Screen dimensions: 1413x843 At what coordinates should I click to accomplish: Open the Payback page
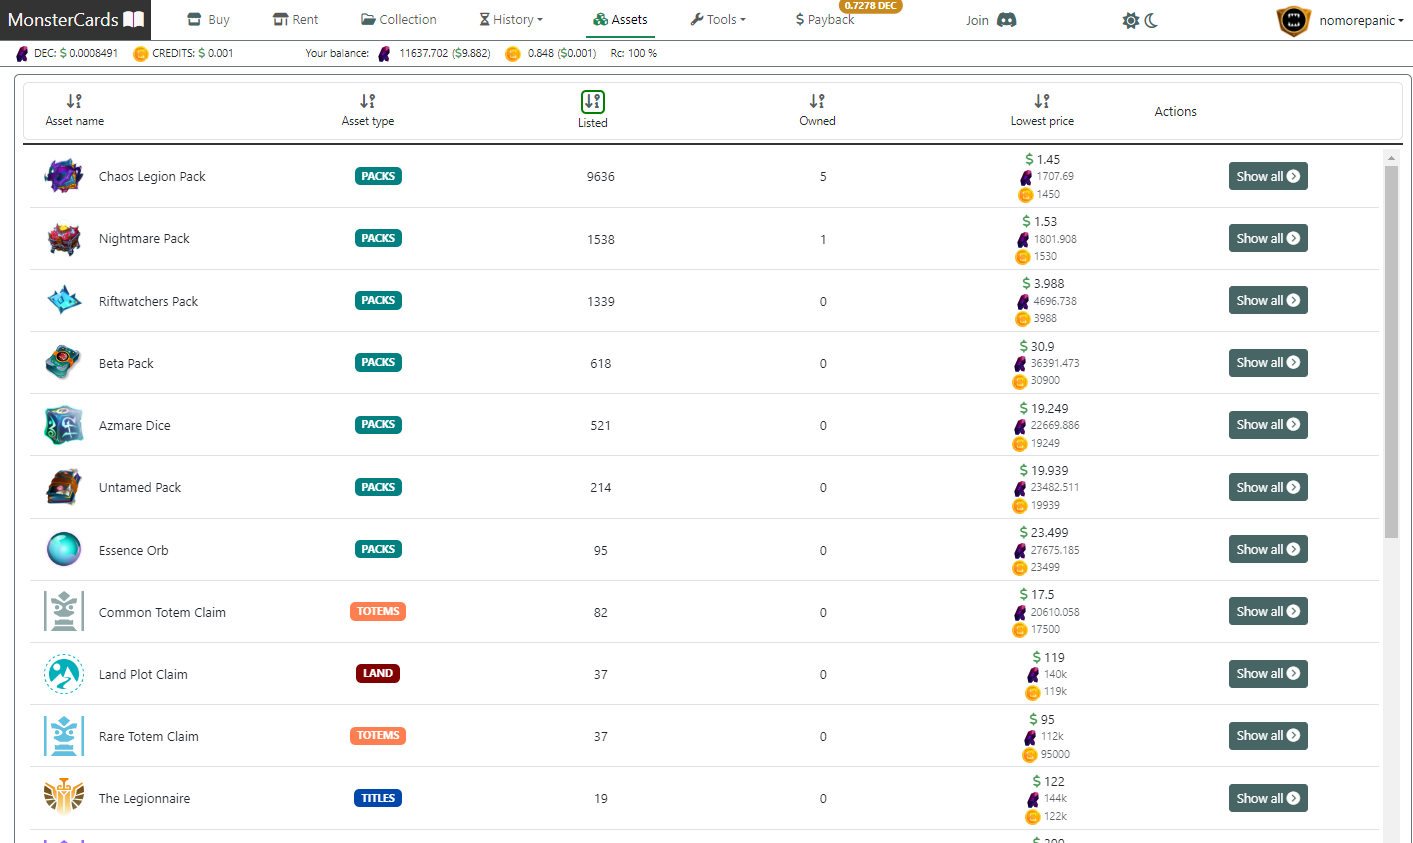(x=825, y=20)
